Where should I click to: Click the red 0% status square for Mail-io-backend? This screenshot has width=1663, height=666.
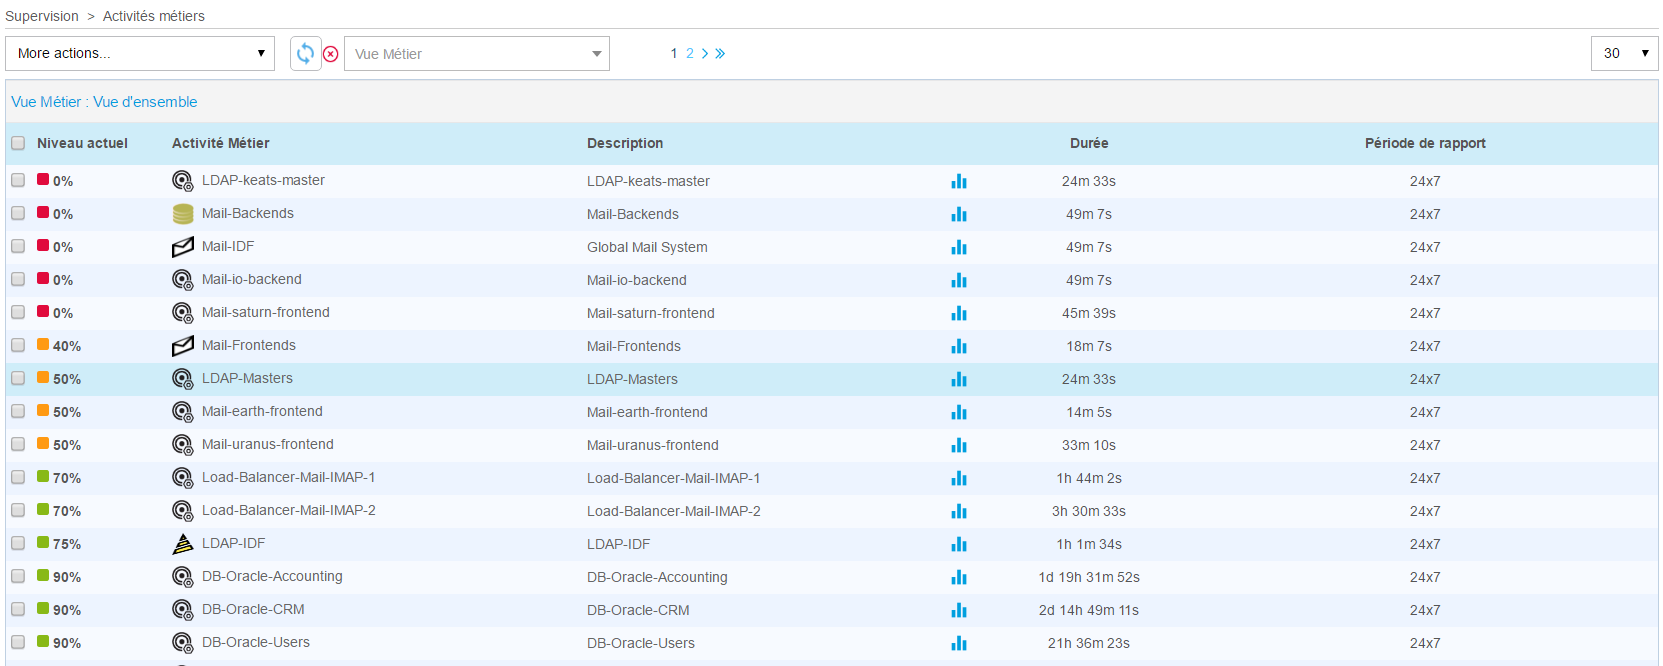[x=43, y=279]
